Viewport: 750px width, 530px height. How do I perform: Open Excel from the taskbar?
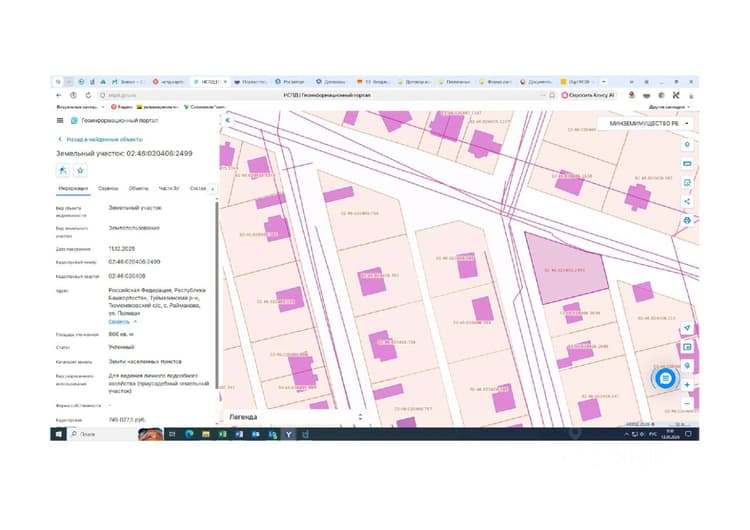point(222,434)
